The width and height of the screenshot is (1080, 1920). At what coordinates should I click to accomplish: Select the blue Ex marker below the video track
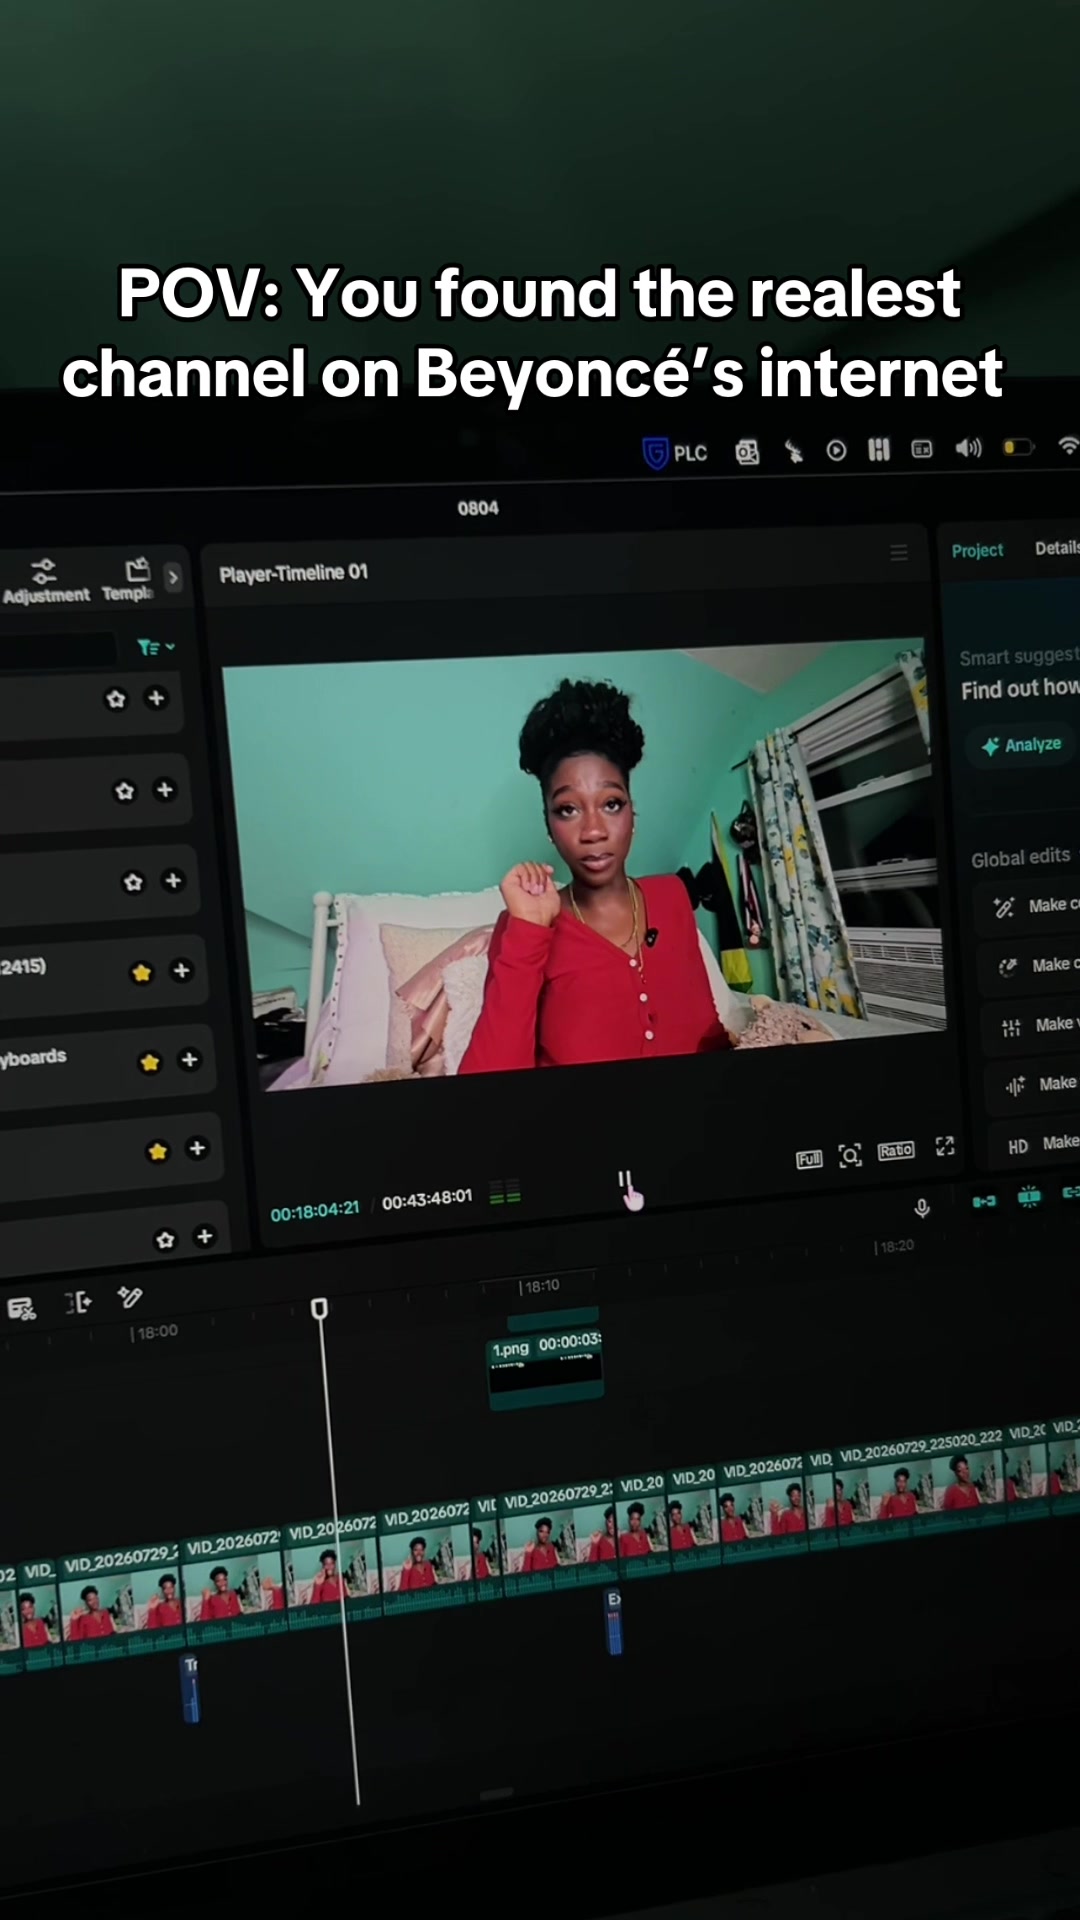pyautogui.click(x=614, y=1622)
